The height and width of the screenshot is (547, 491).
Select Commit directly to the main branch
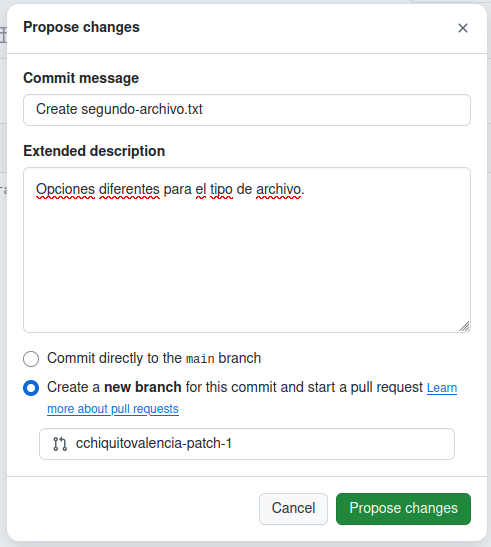pos(31,359)
